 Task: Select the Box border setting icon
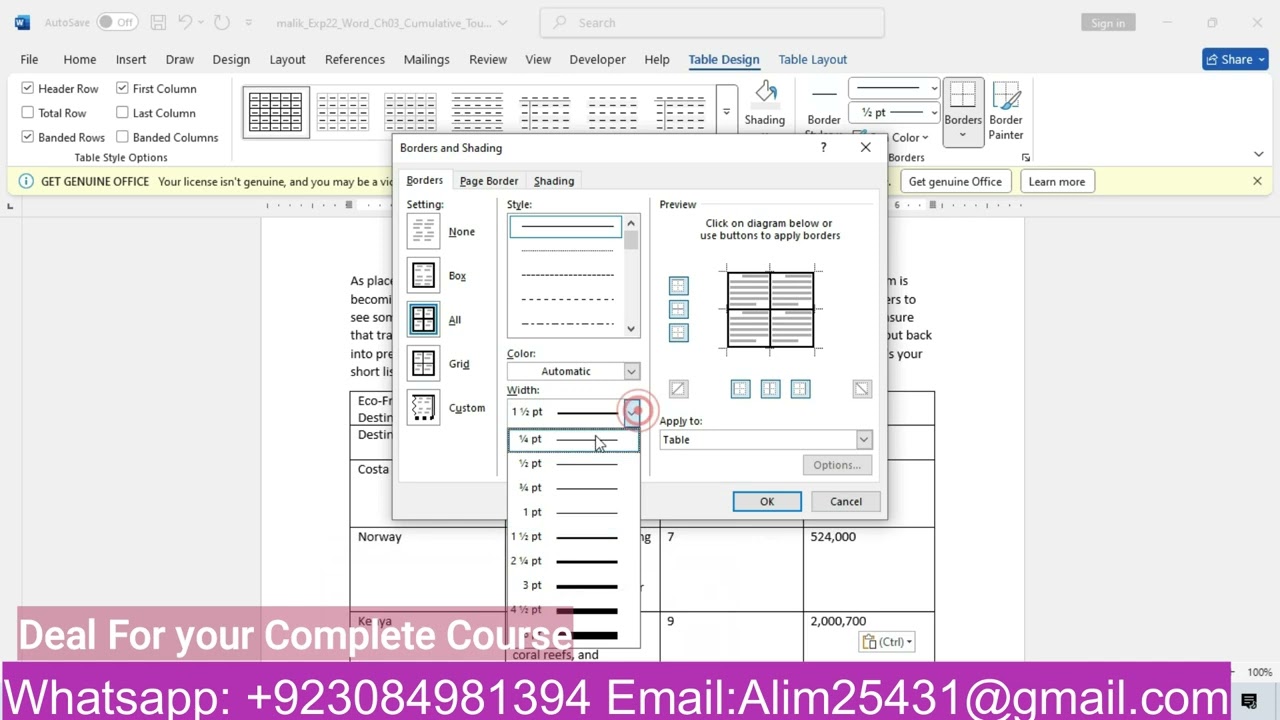tap(423, 275)
